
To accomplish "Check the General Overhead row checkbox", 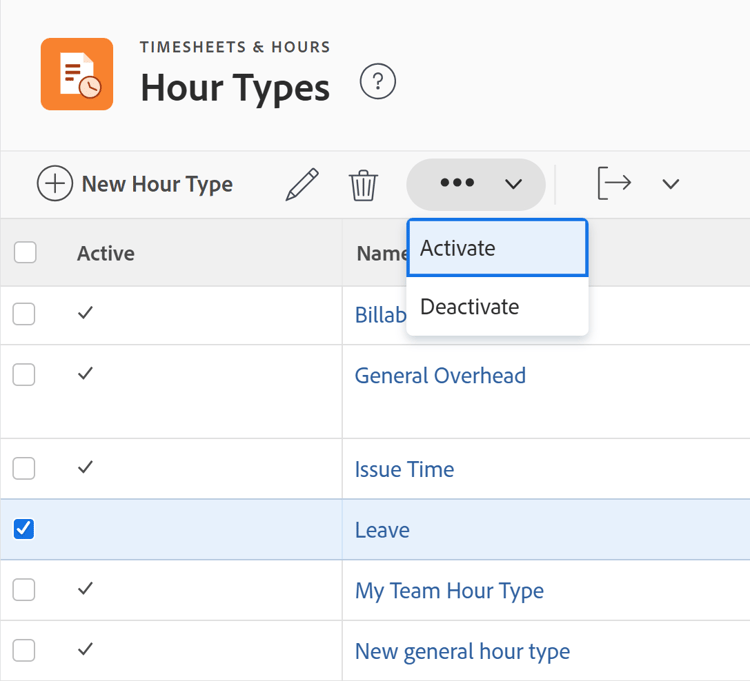I will 24,374.
